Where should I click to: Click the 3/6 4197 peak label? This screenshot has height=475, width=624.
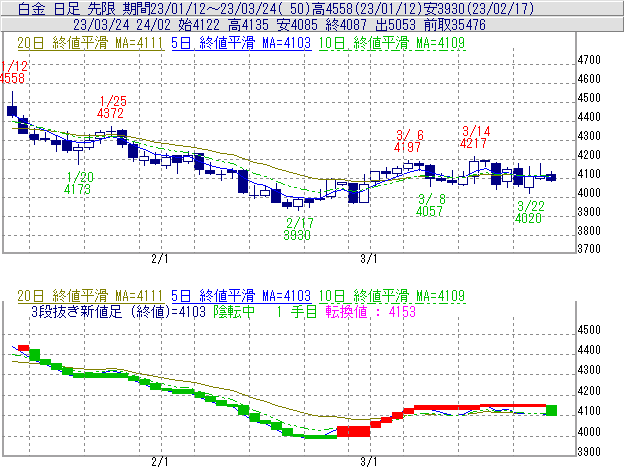[408, 141]
